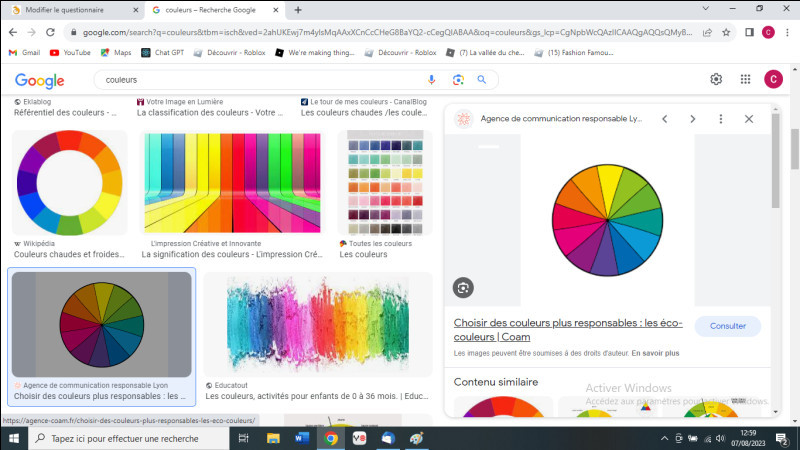Show hidden system tray icons
This screenshot has width=800, height=450.
[664, 438]
